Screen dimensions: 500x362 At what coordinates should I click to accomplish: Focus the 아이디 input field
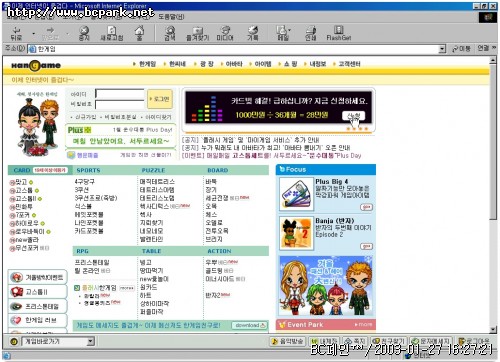click(x=120, y=94)
